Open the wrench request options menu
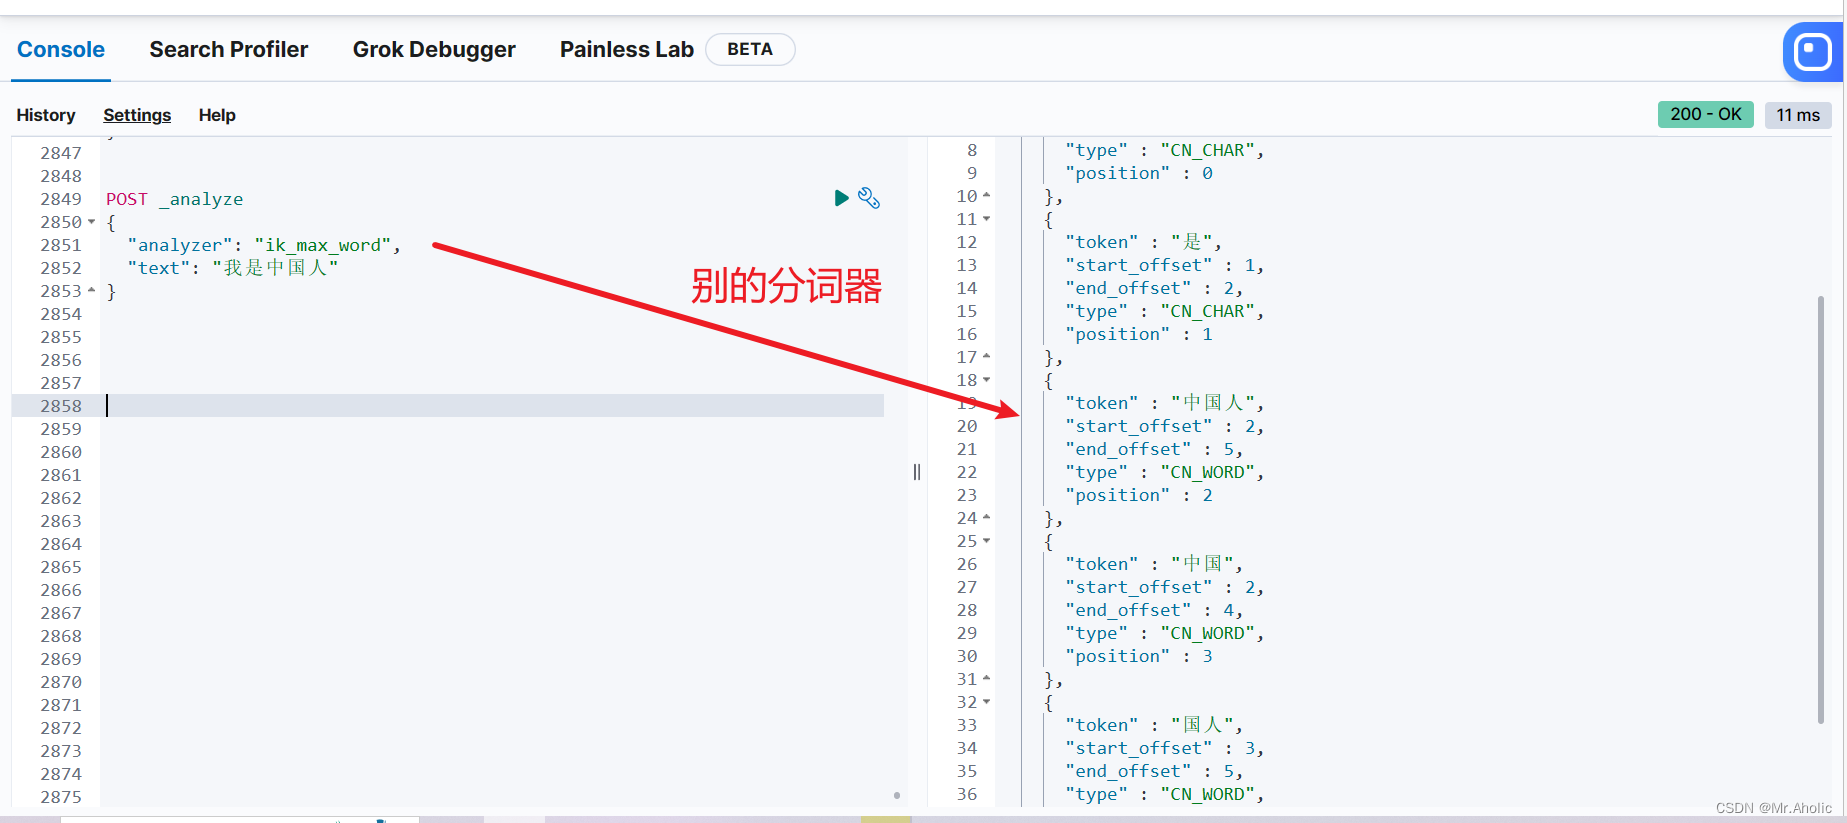 click(869, 198)
